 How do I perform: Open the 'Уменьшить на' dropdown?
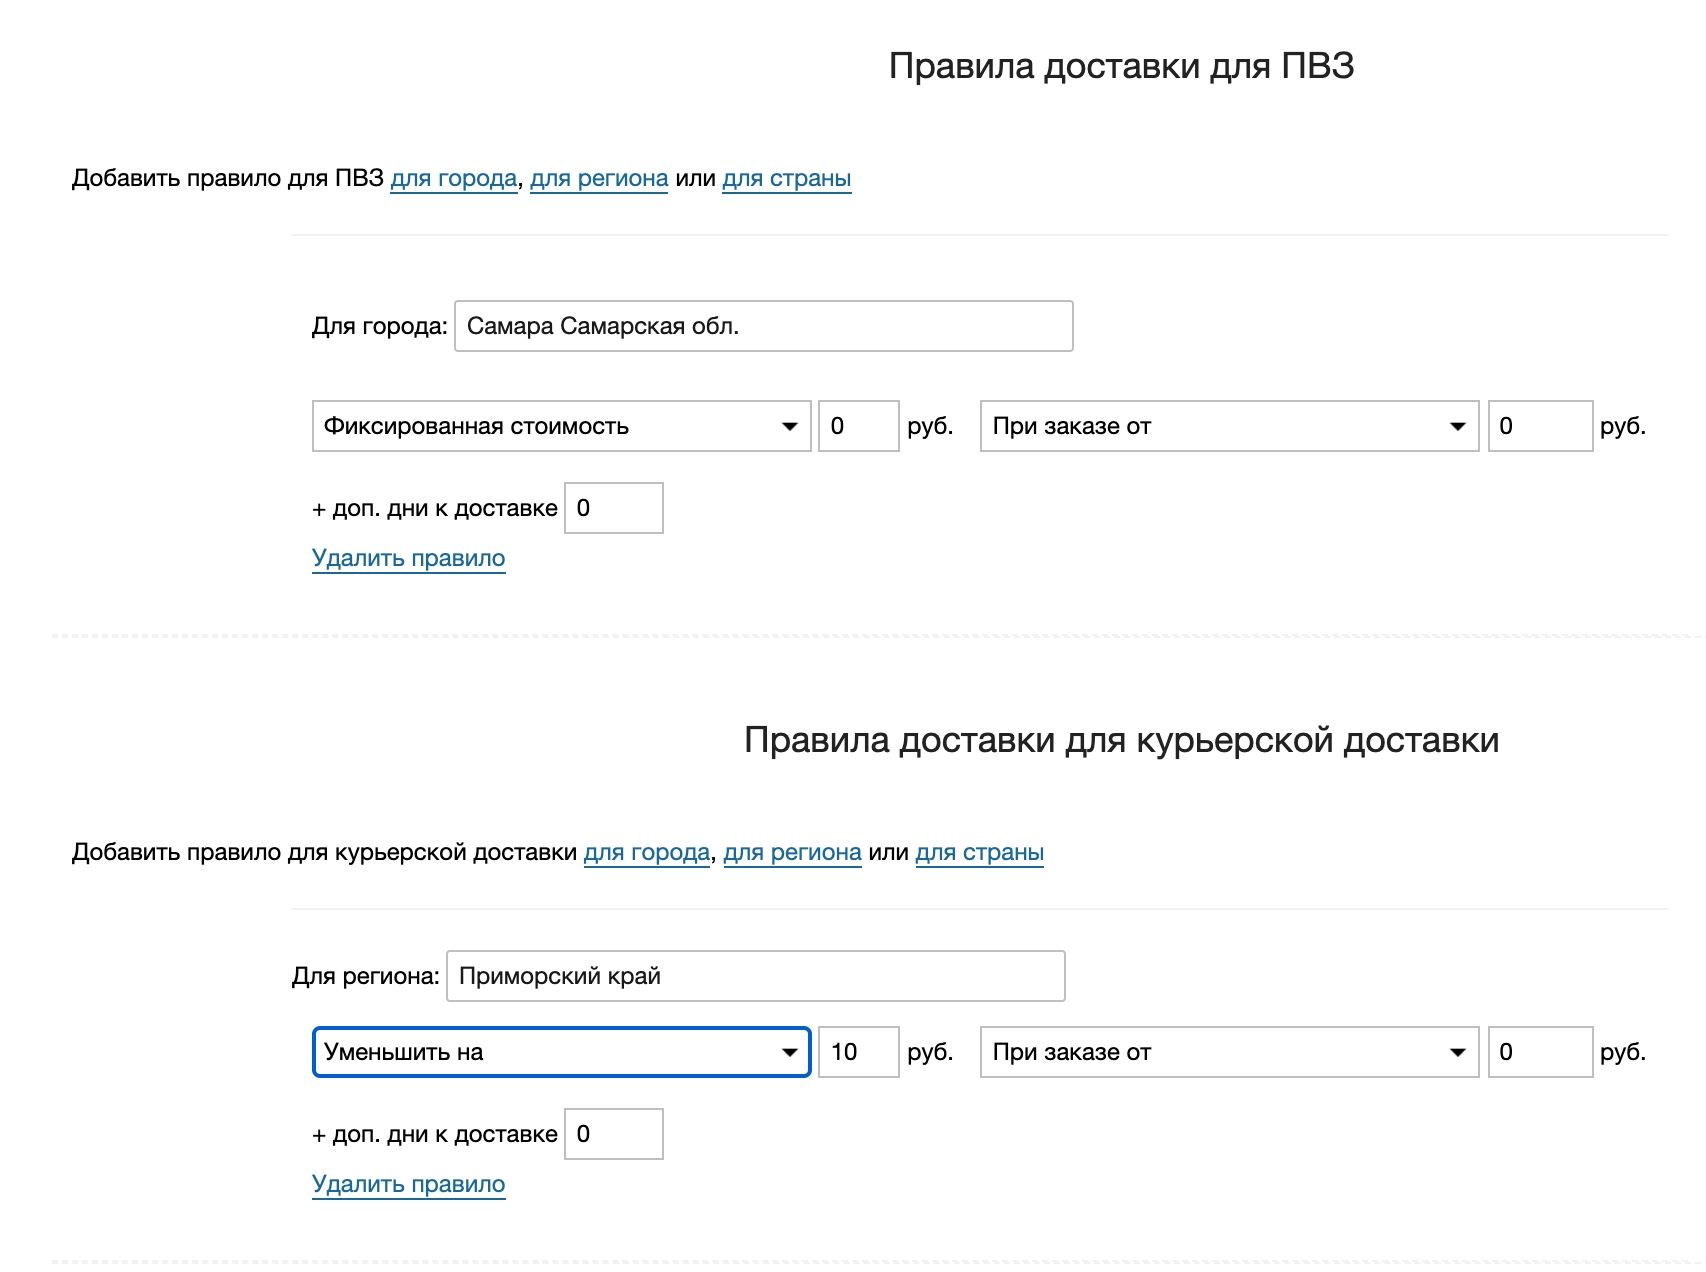tap(561, 1053)
